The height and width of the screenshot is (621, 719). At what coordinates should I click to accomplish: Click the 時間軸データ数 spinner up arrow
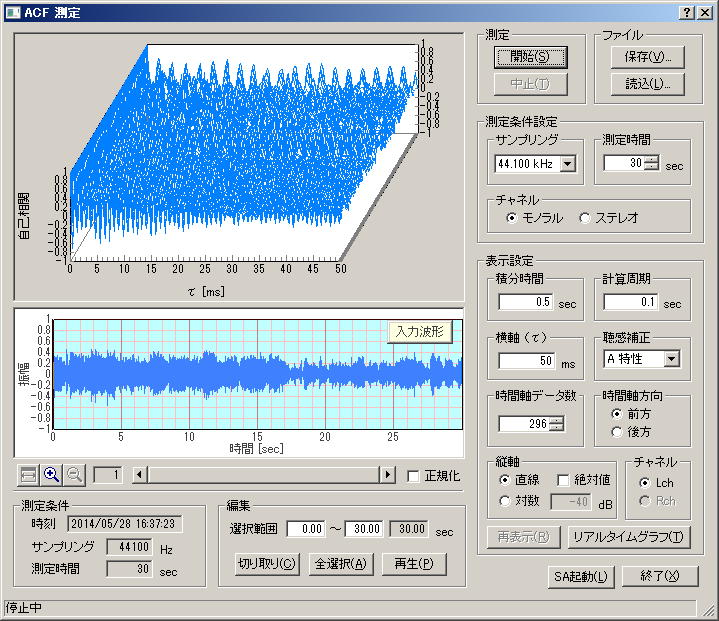tap(556, 420)
